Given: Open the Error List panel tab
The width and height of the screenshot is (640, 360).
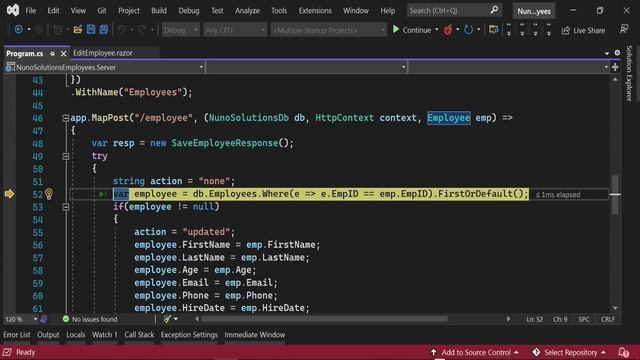Looking at the screenshot, I should click(x=17, y=335).
